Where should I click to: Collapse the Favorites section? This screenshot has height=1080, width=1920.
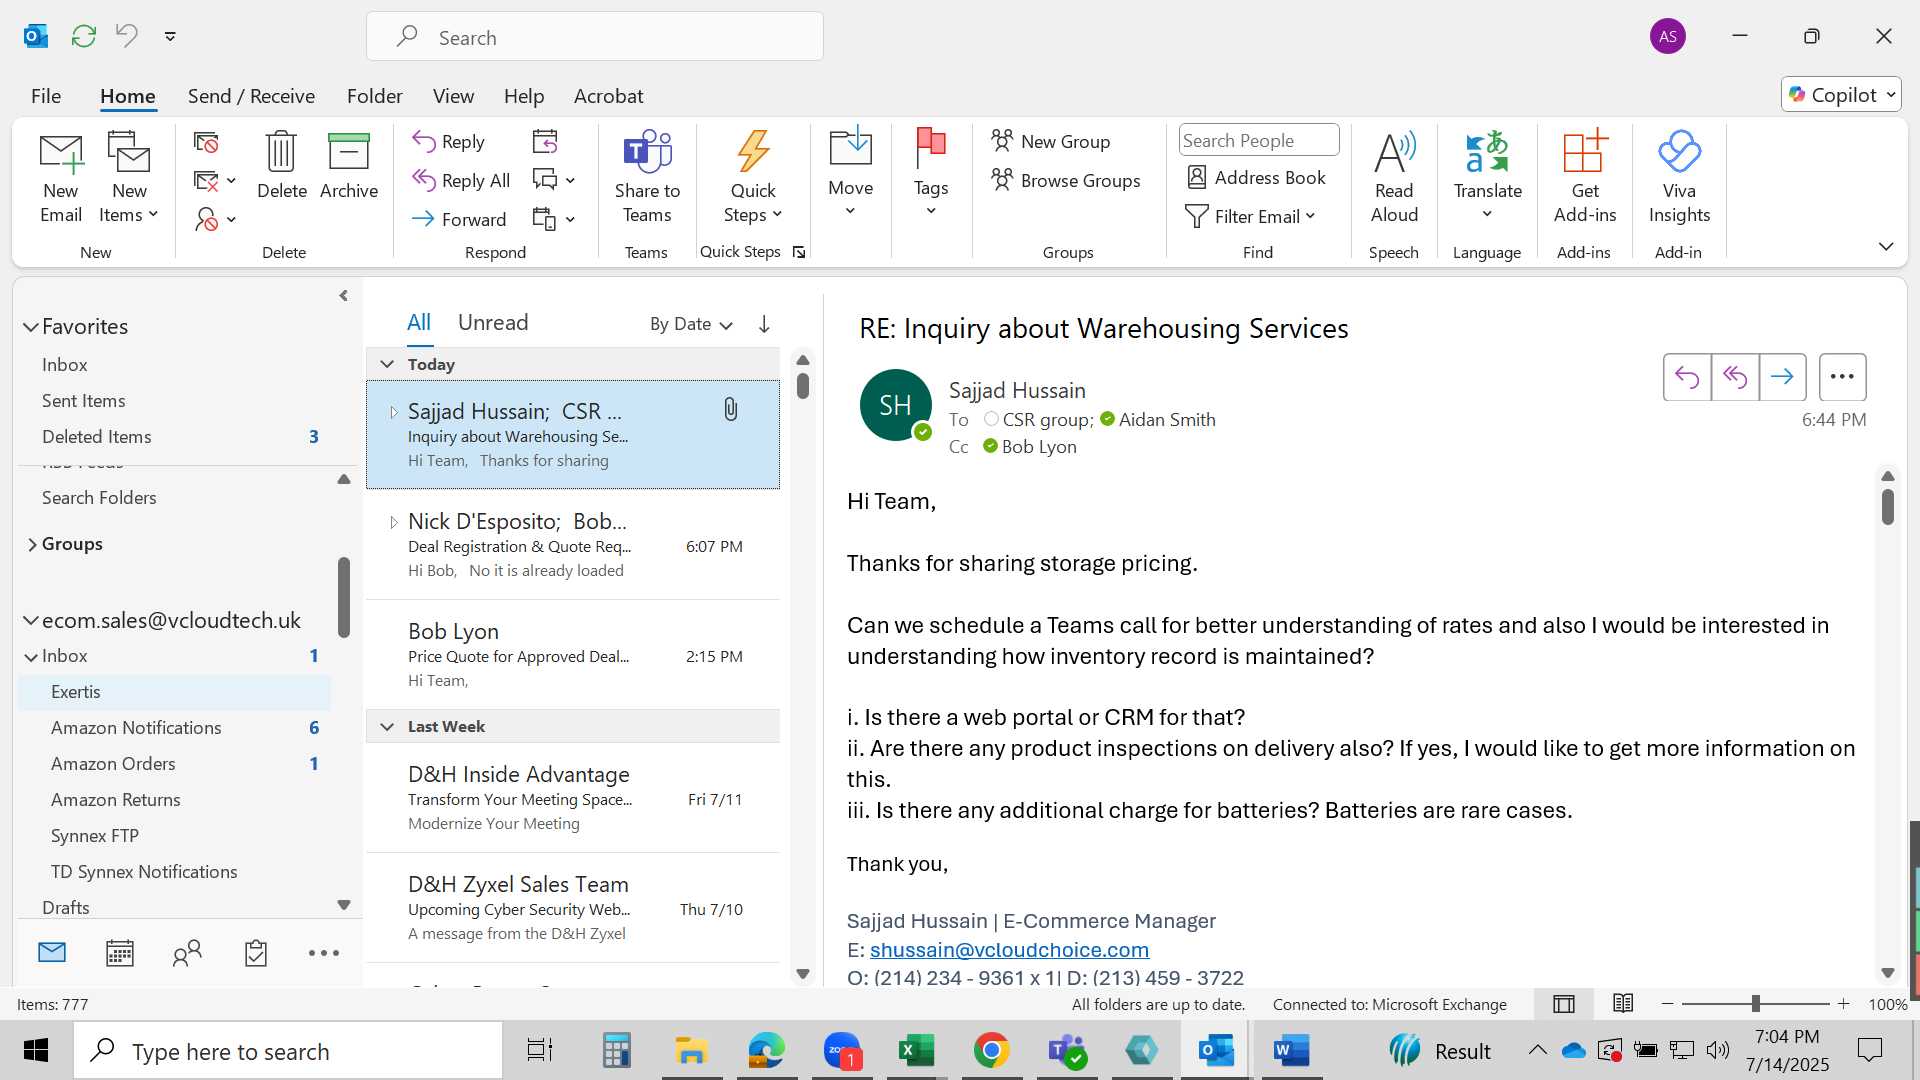[x=31, y=327]
